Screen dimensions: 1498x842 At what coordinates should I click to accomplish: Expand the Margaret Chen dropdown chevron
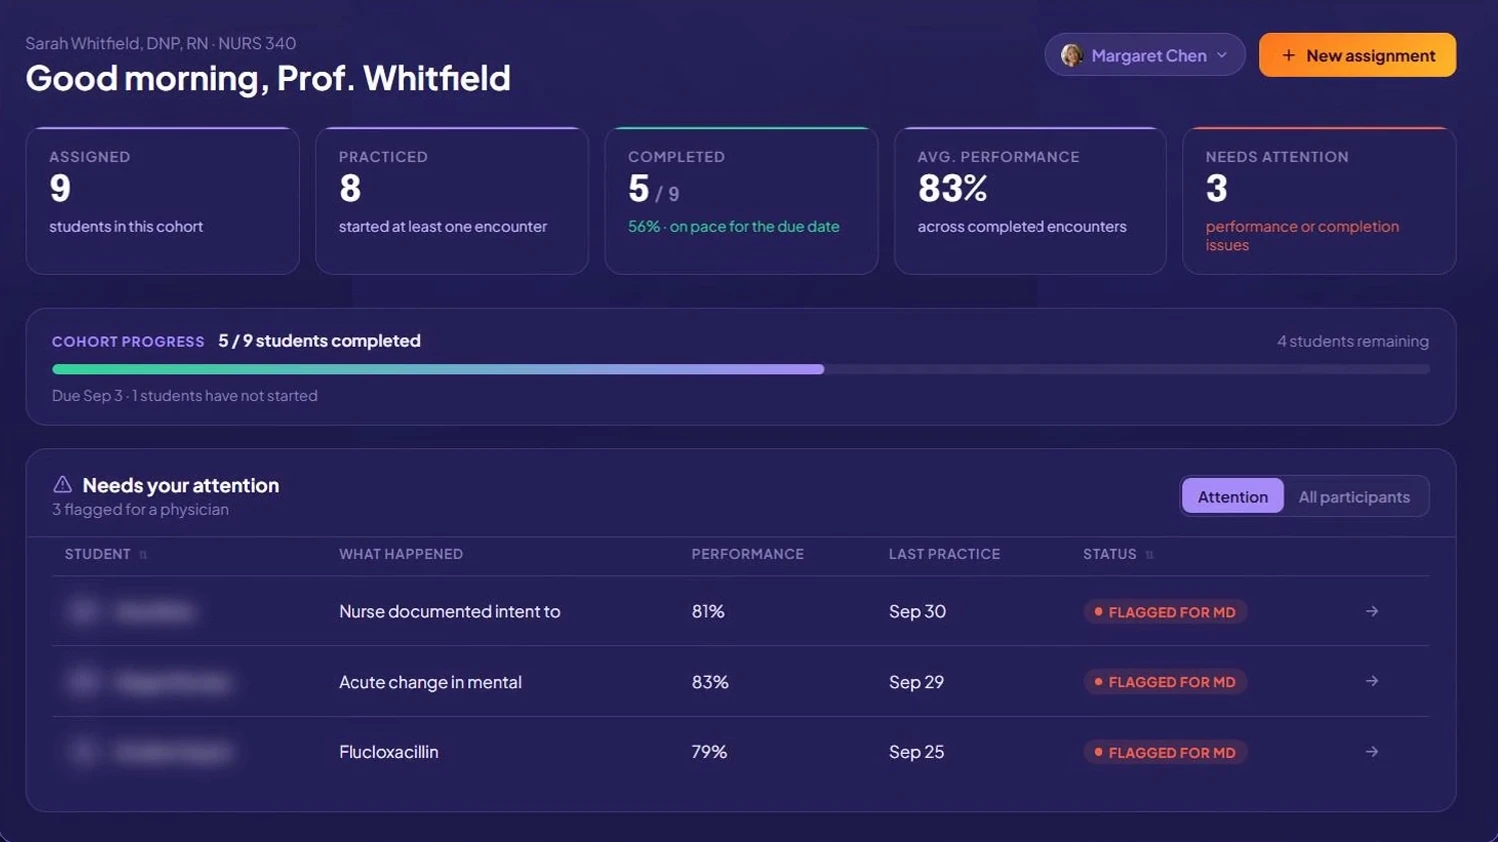[1222, 56]
